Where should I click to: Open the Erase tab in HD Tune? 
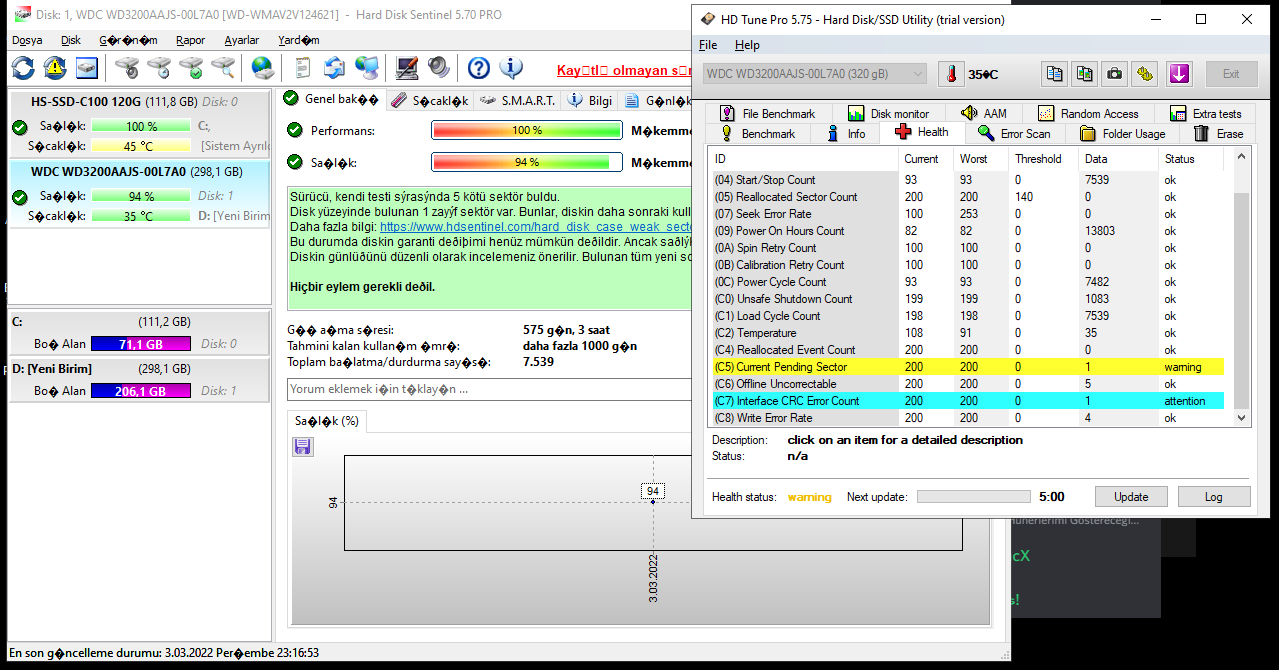(1218, 133)
